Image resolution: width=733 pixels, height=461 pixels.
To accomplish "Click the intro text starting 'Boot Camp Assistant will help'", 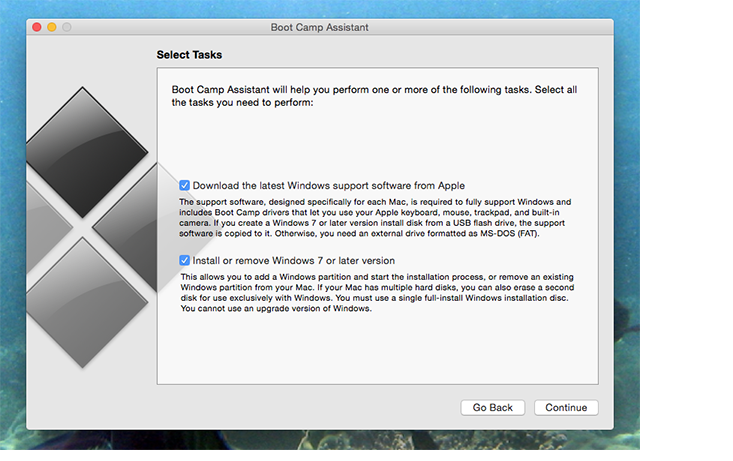I will (x=374, y=96).
